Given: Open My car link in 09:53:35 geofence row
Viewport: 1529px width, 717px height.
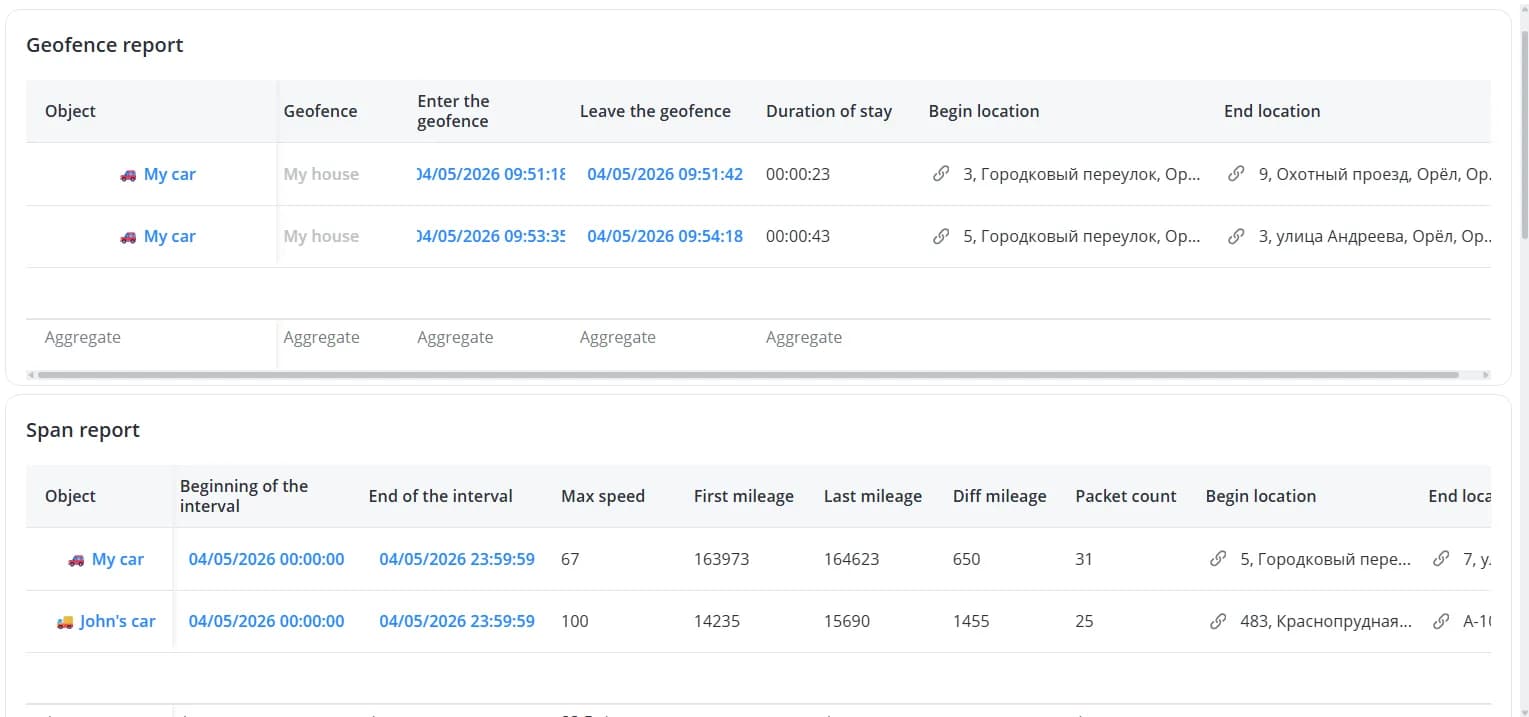Looking at the screenshot, I should (x=170, y=236).
